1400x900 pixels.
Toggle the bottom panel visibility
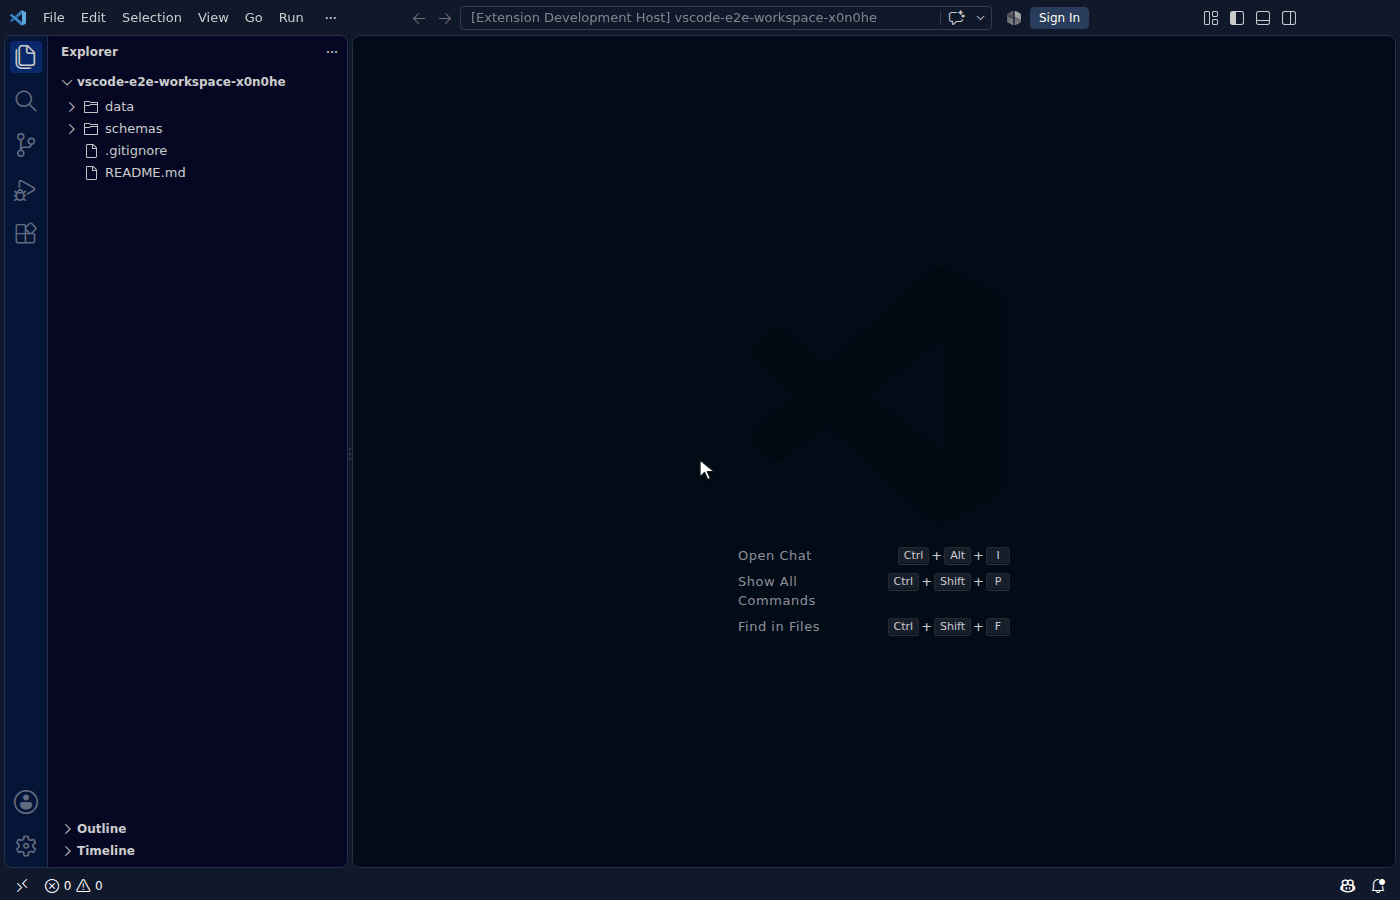pyautogui.click(x=1263, y=18)
